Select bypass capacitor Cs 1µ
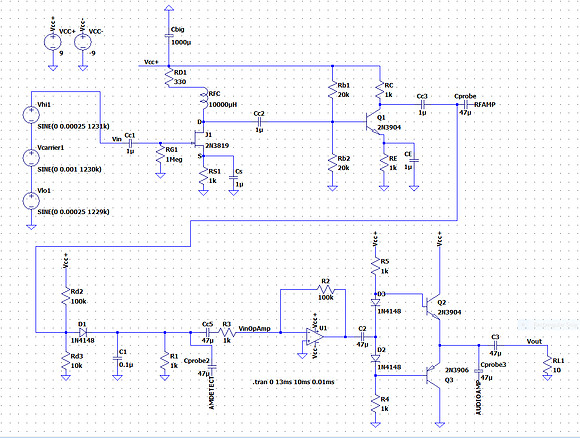 233,178
